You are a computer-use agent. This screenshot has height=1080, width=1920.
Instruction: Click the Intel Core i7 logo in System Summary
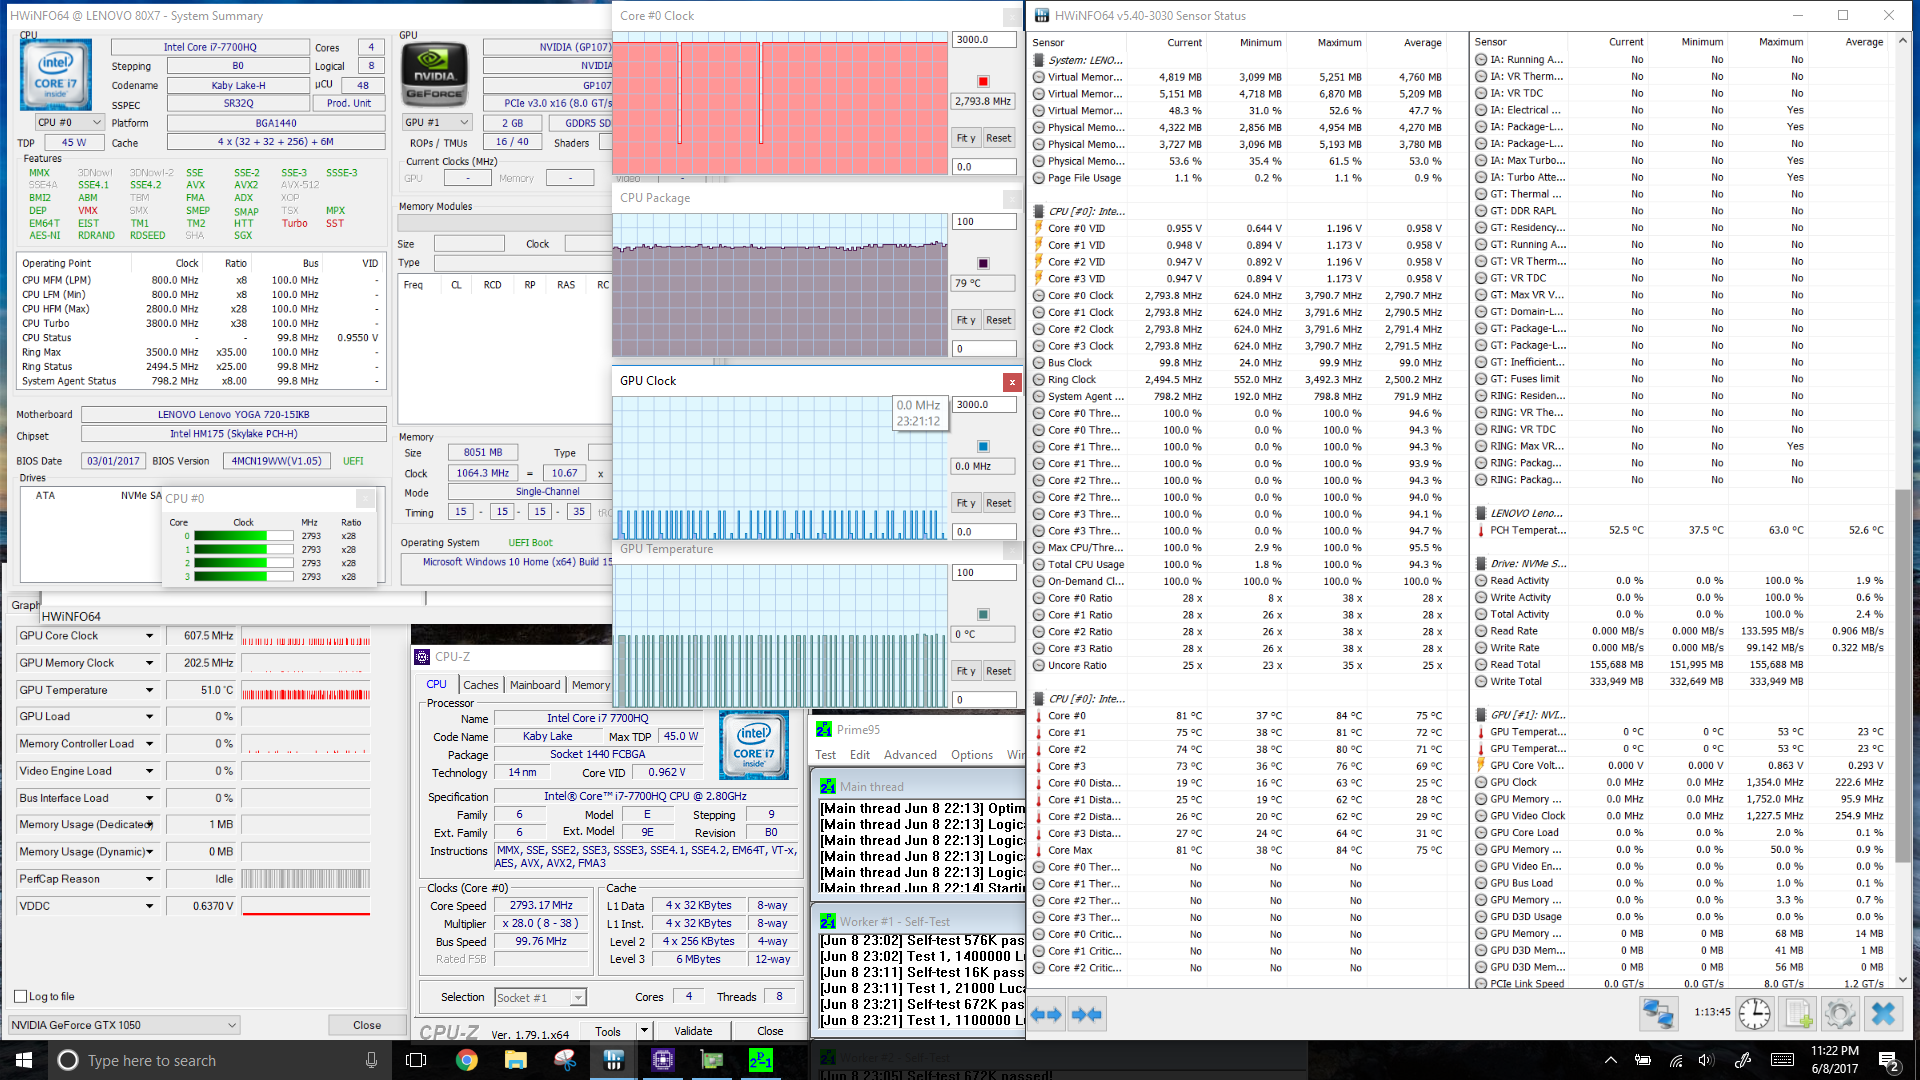(56, 76)
